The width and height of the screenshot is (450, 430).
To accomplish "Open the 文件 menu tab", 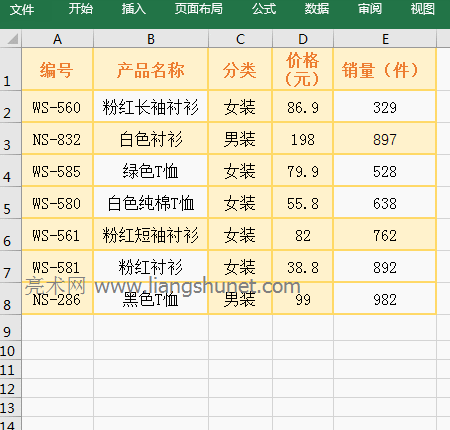I will 22,9.
